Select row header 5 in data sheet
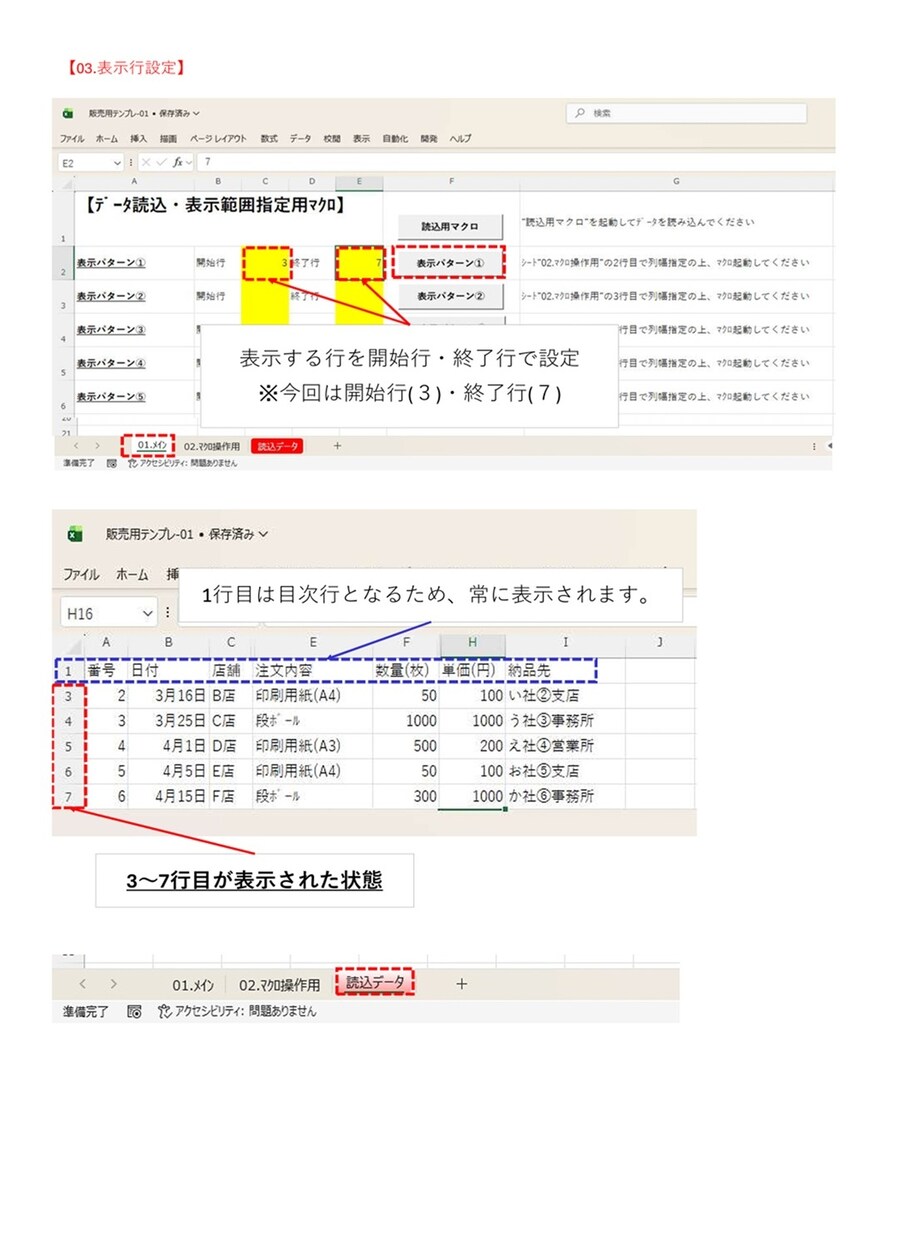 coord(69,746)
